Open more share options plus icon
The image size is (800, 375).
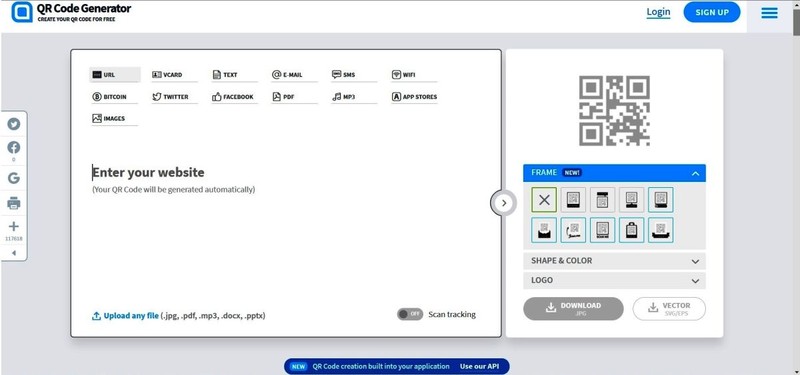point(14,227)
